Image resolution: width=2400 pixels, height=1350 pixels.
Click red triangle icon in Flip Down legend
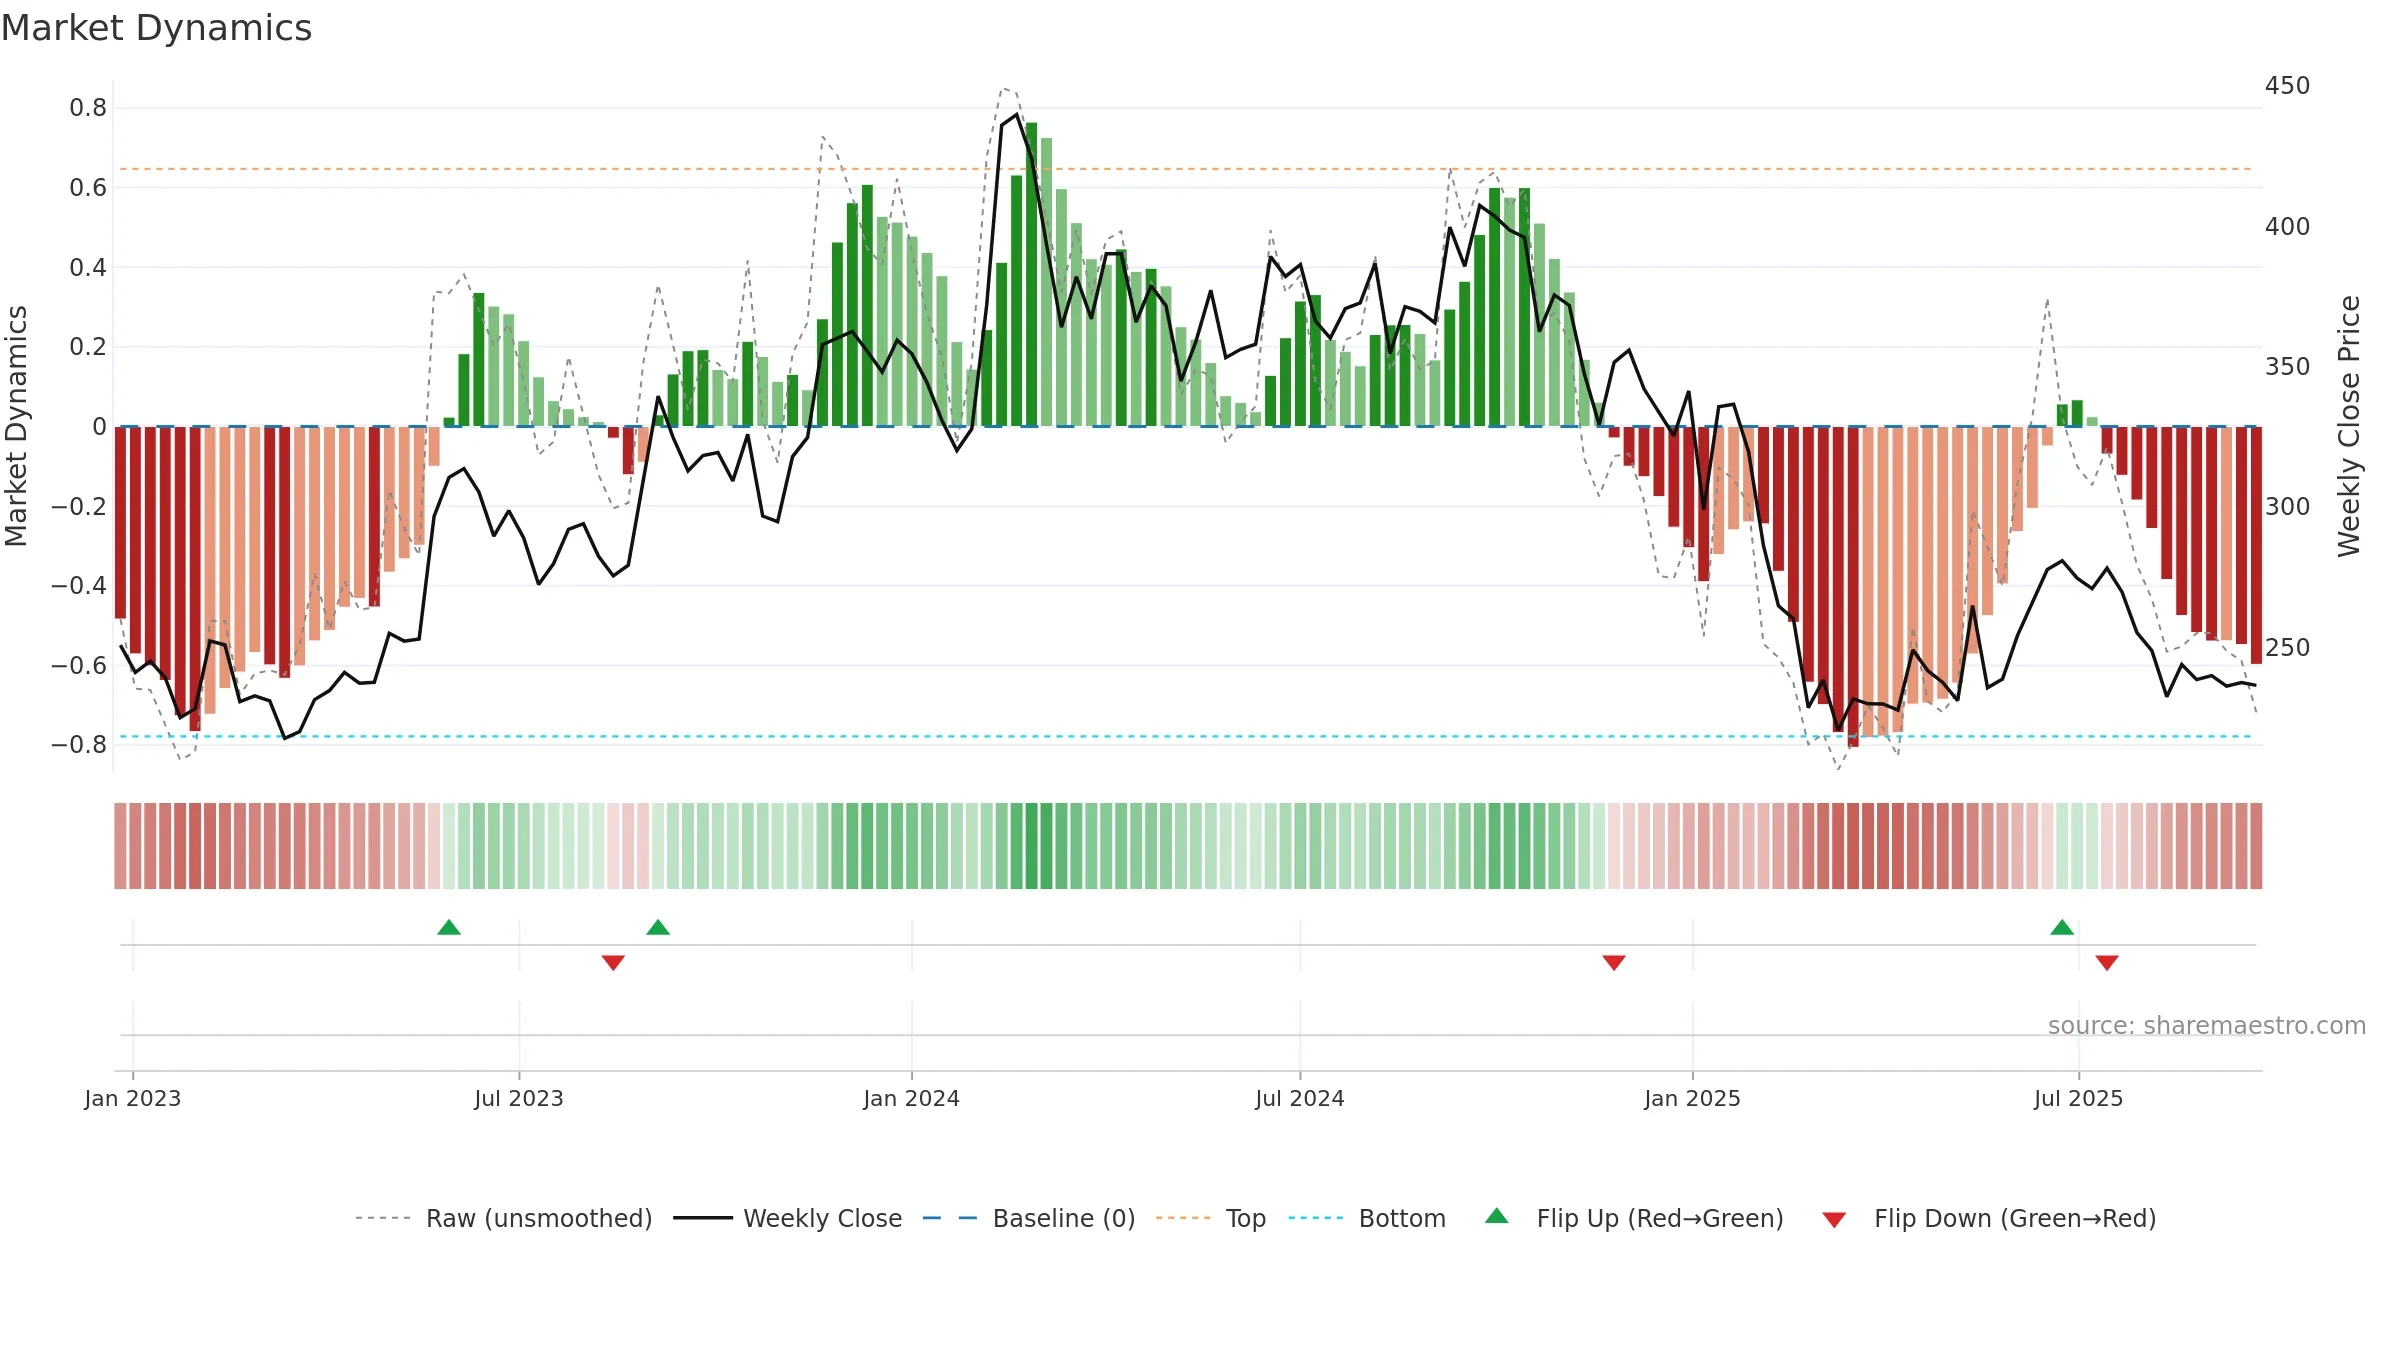tap(1834, 1220)
